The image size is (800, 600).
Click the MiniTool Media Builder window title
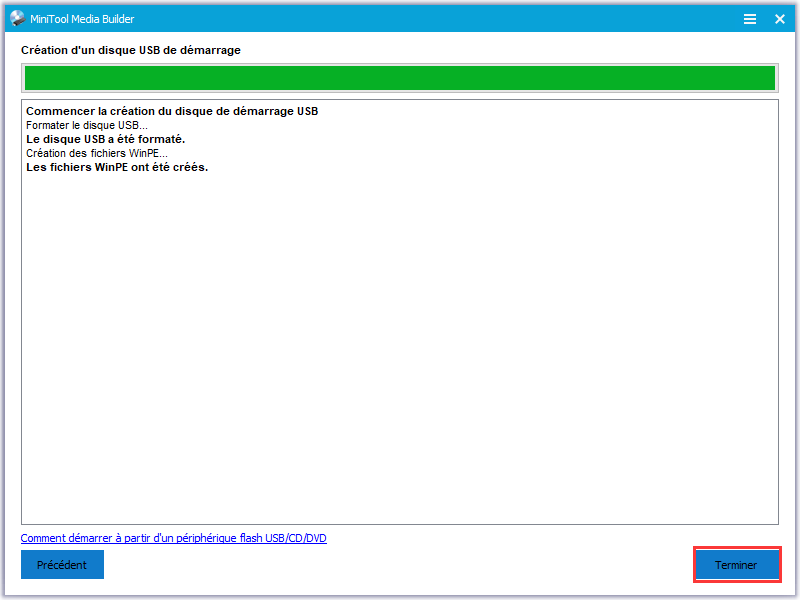click(x=82, y=19)
